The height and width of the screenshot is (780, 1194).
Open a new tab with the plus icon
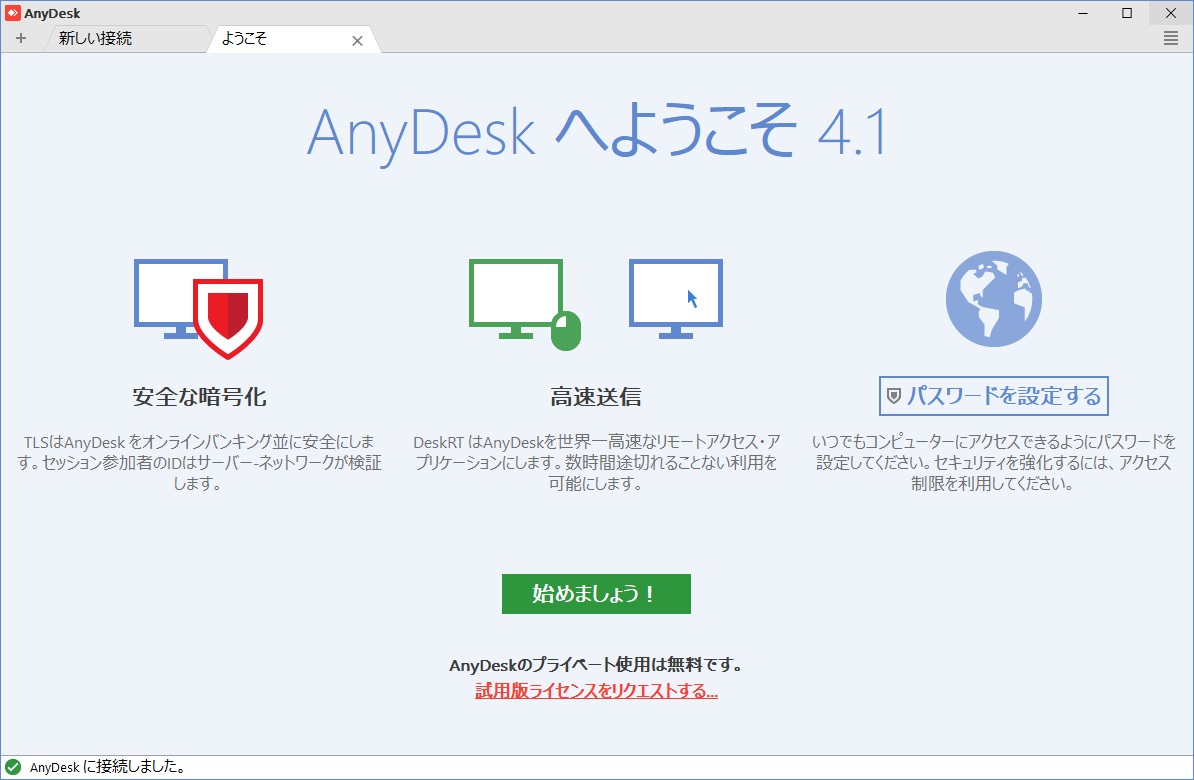(x=21, y=39)
